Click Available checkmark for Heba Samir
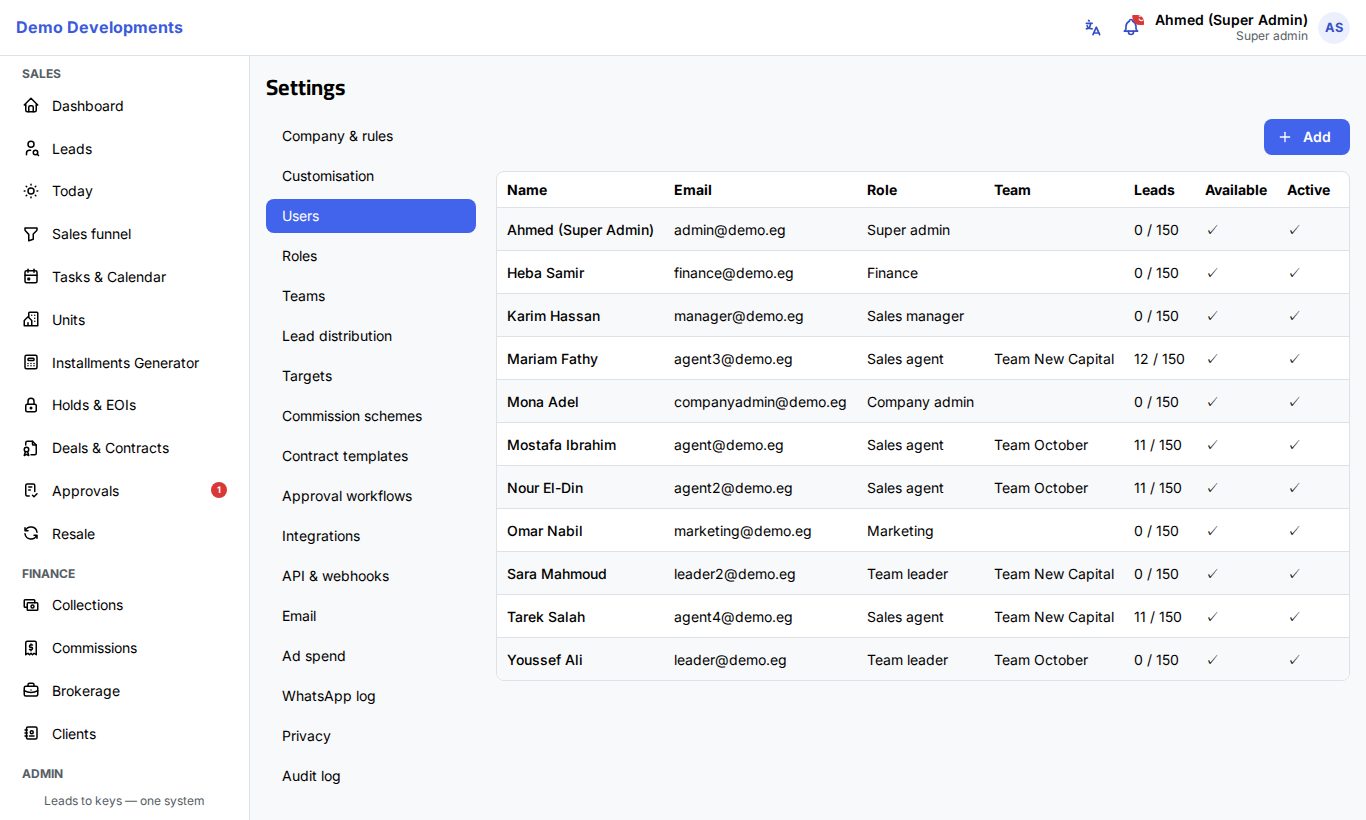 (x=1212, y=273)
